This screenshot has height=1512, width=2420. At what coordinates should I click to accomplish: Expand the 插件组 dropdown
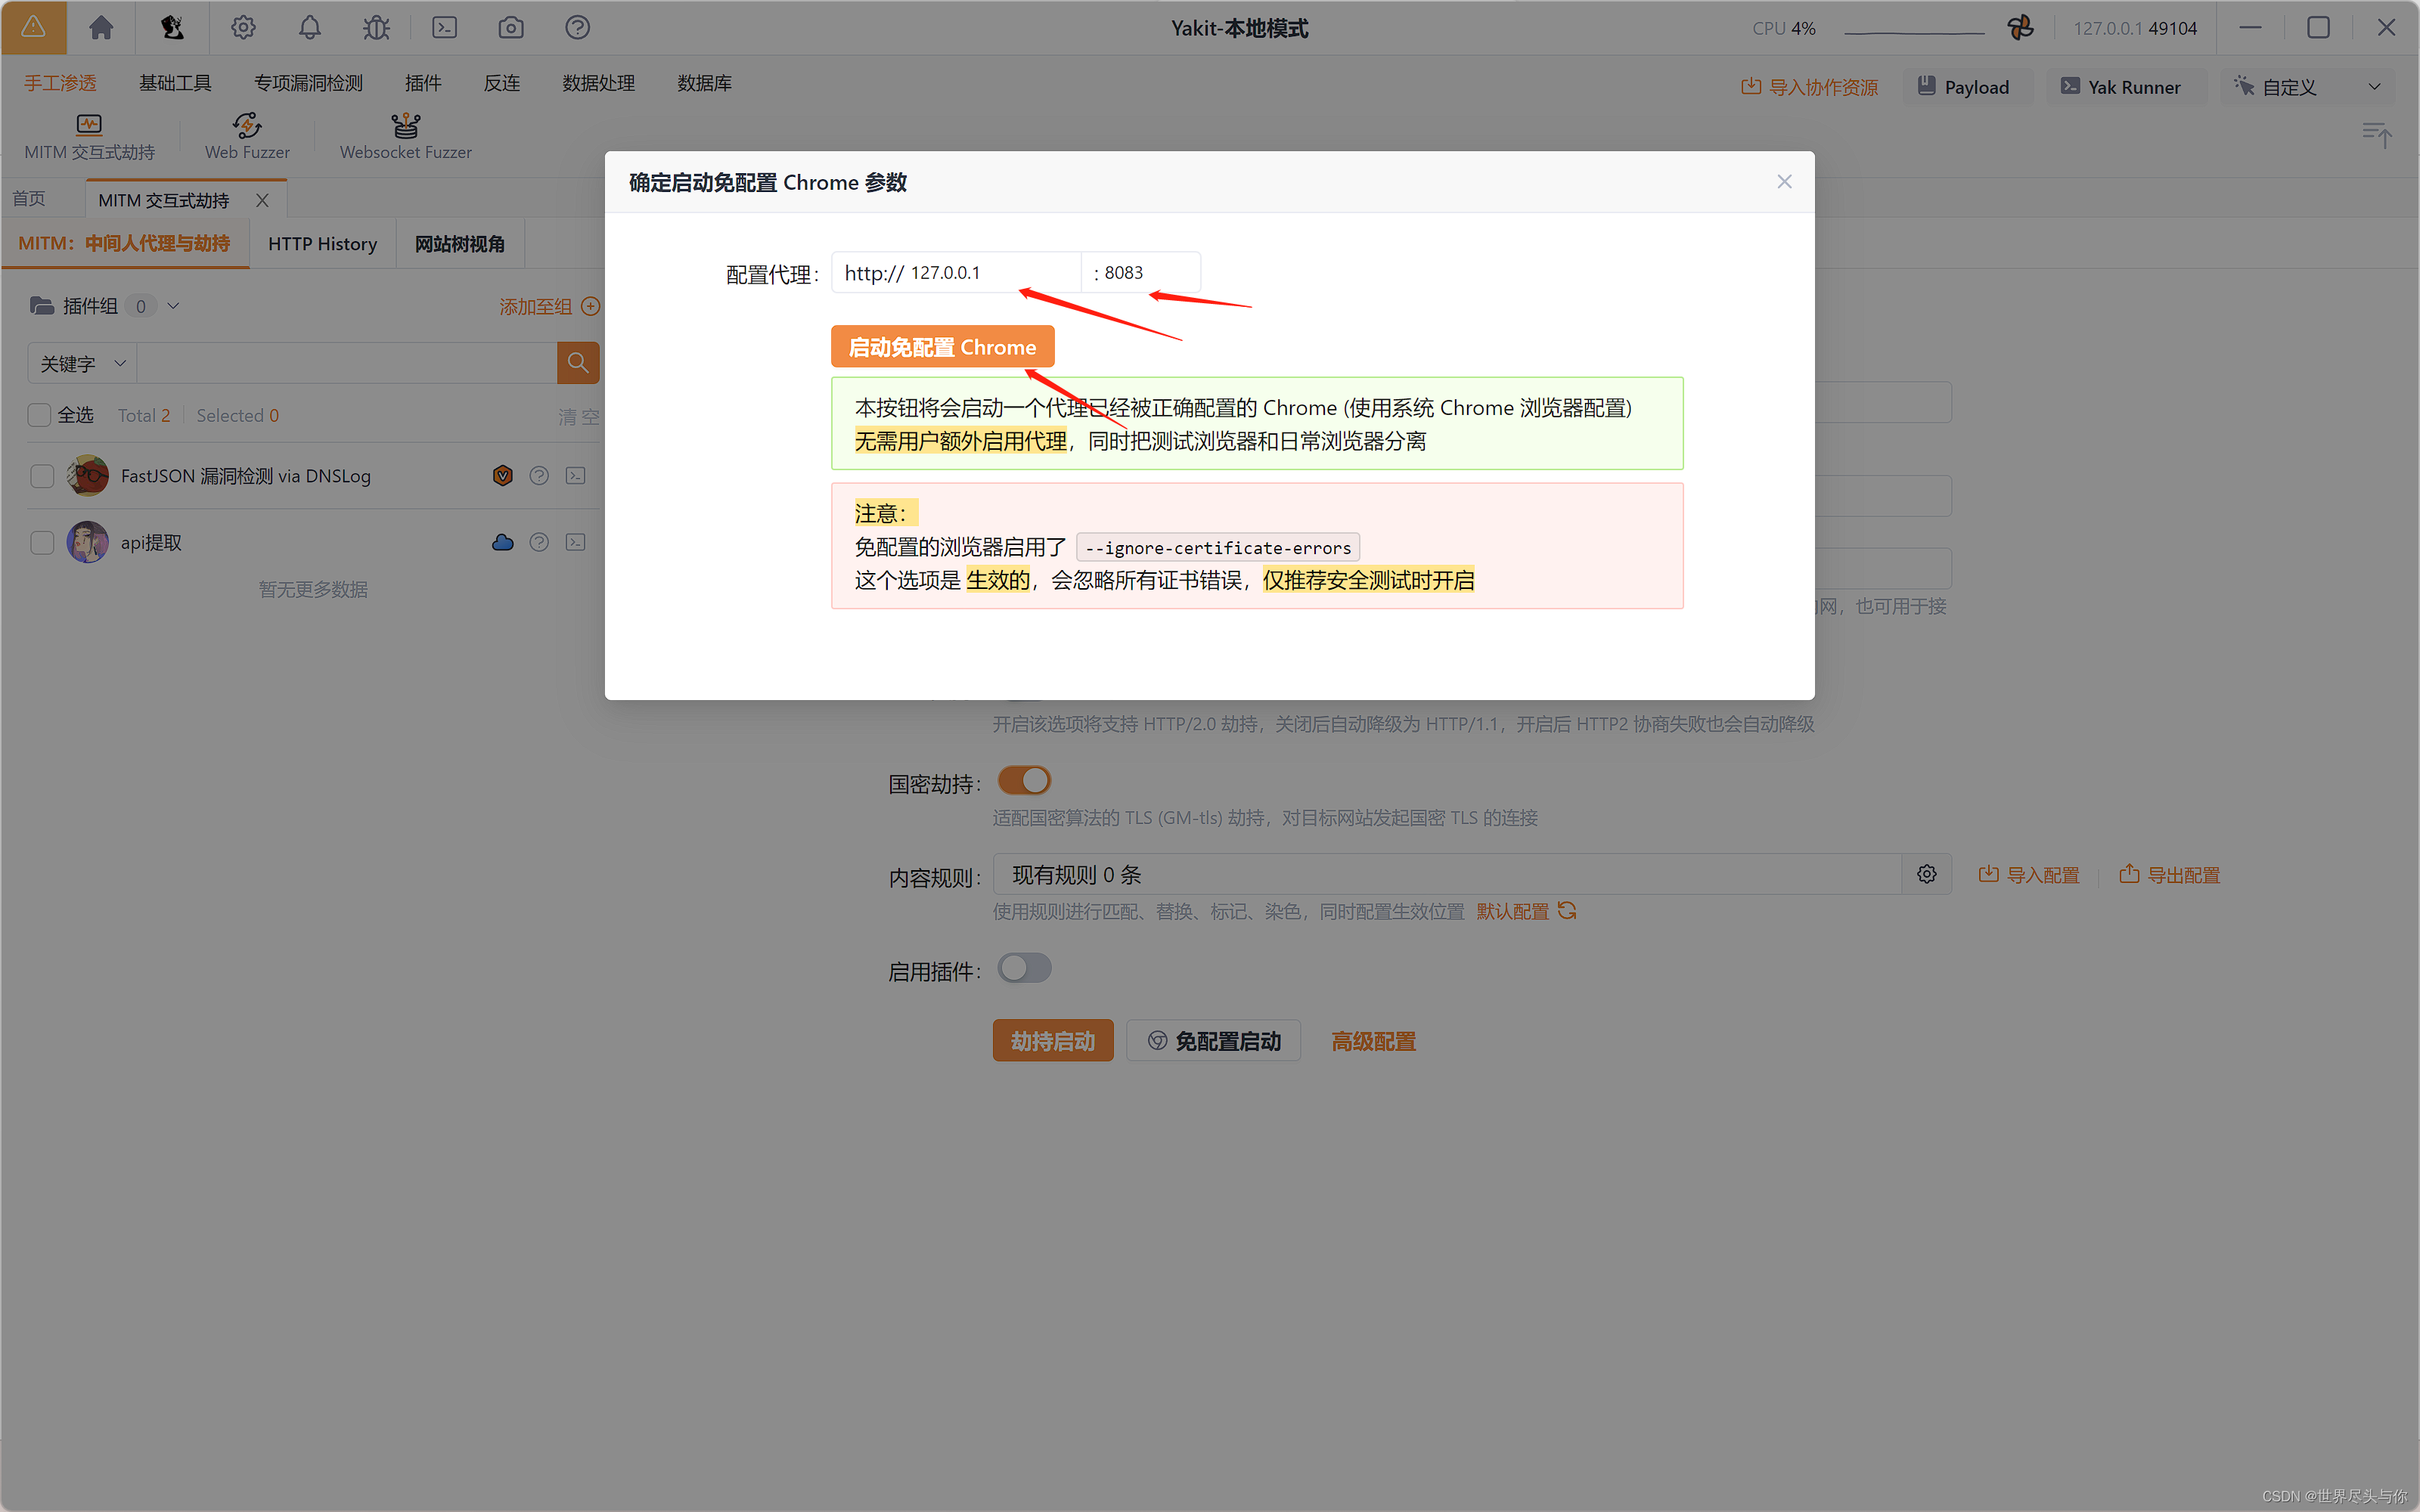(x=173, y=306)
